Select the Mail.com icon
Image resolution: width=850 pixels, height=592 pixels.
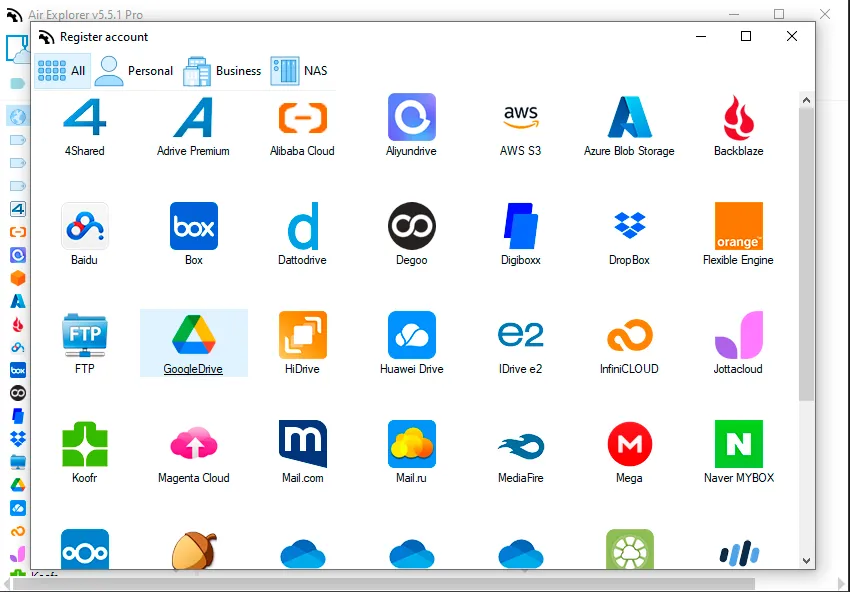click(302, 444)
